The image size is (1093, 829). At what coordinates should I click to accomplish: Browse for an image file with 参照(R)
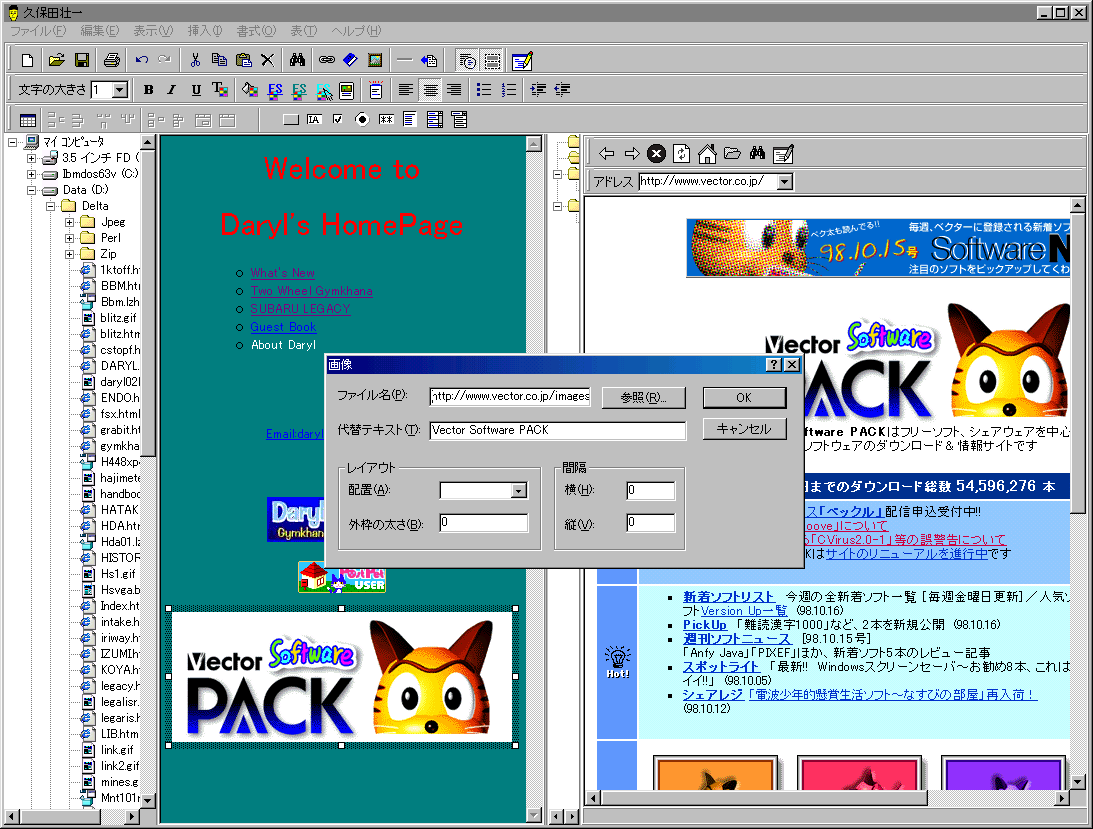pyautogui.click(x=643, y=397)
